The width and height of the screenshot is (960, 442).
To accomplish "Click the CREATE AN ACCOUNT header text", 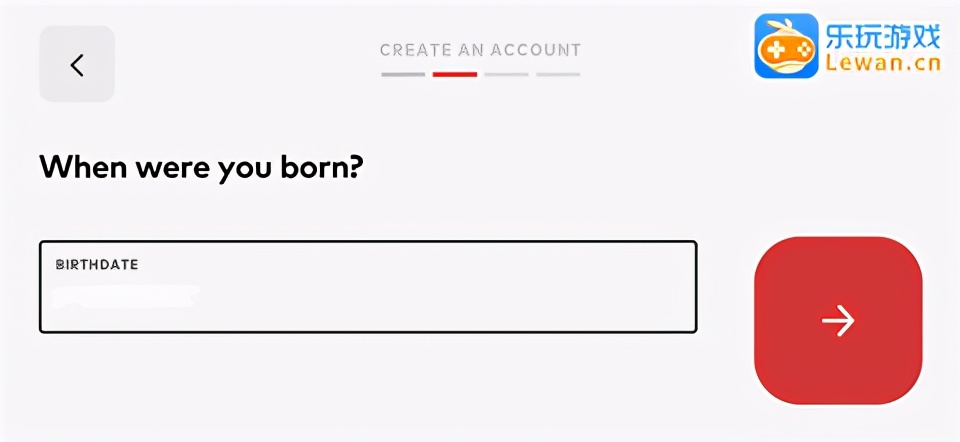I will [x=480, y=50].
